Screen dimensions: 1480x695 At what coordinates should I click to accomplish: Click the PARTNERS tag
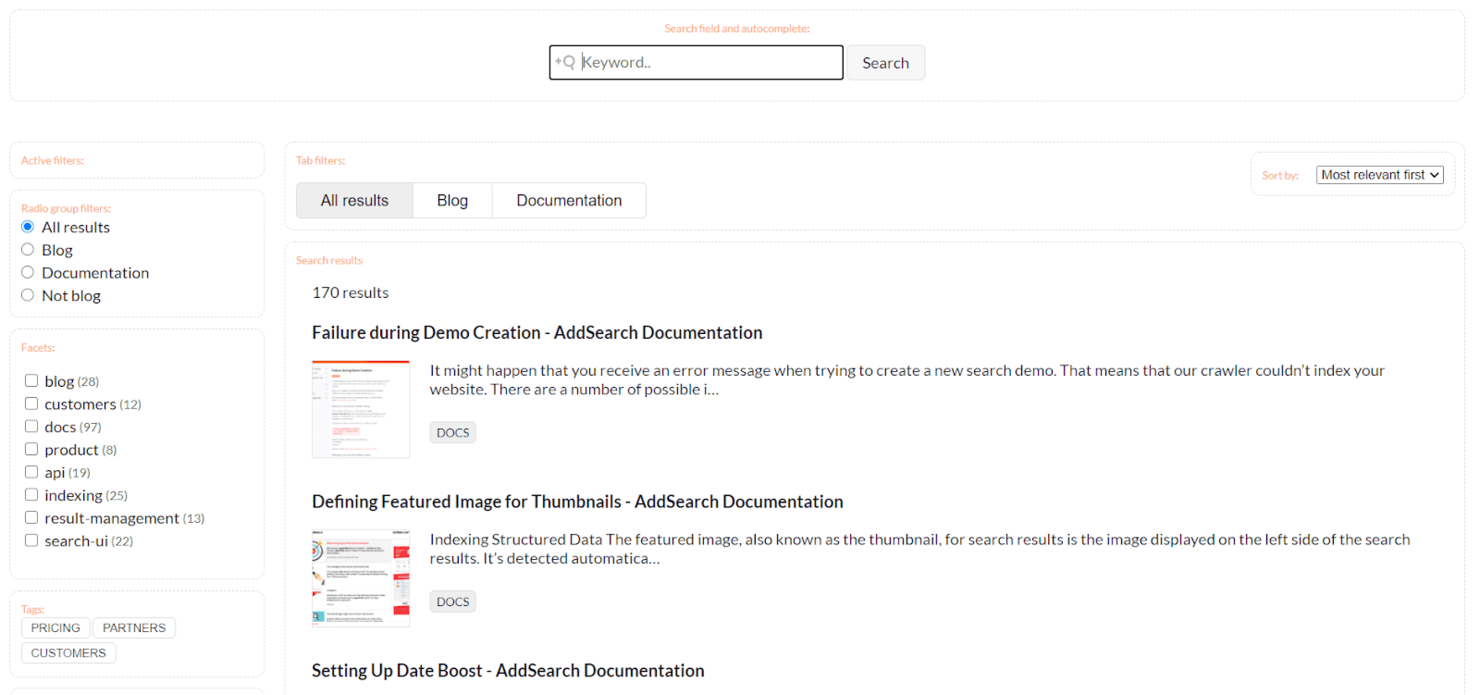[134, 628]
